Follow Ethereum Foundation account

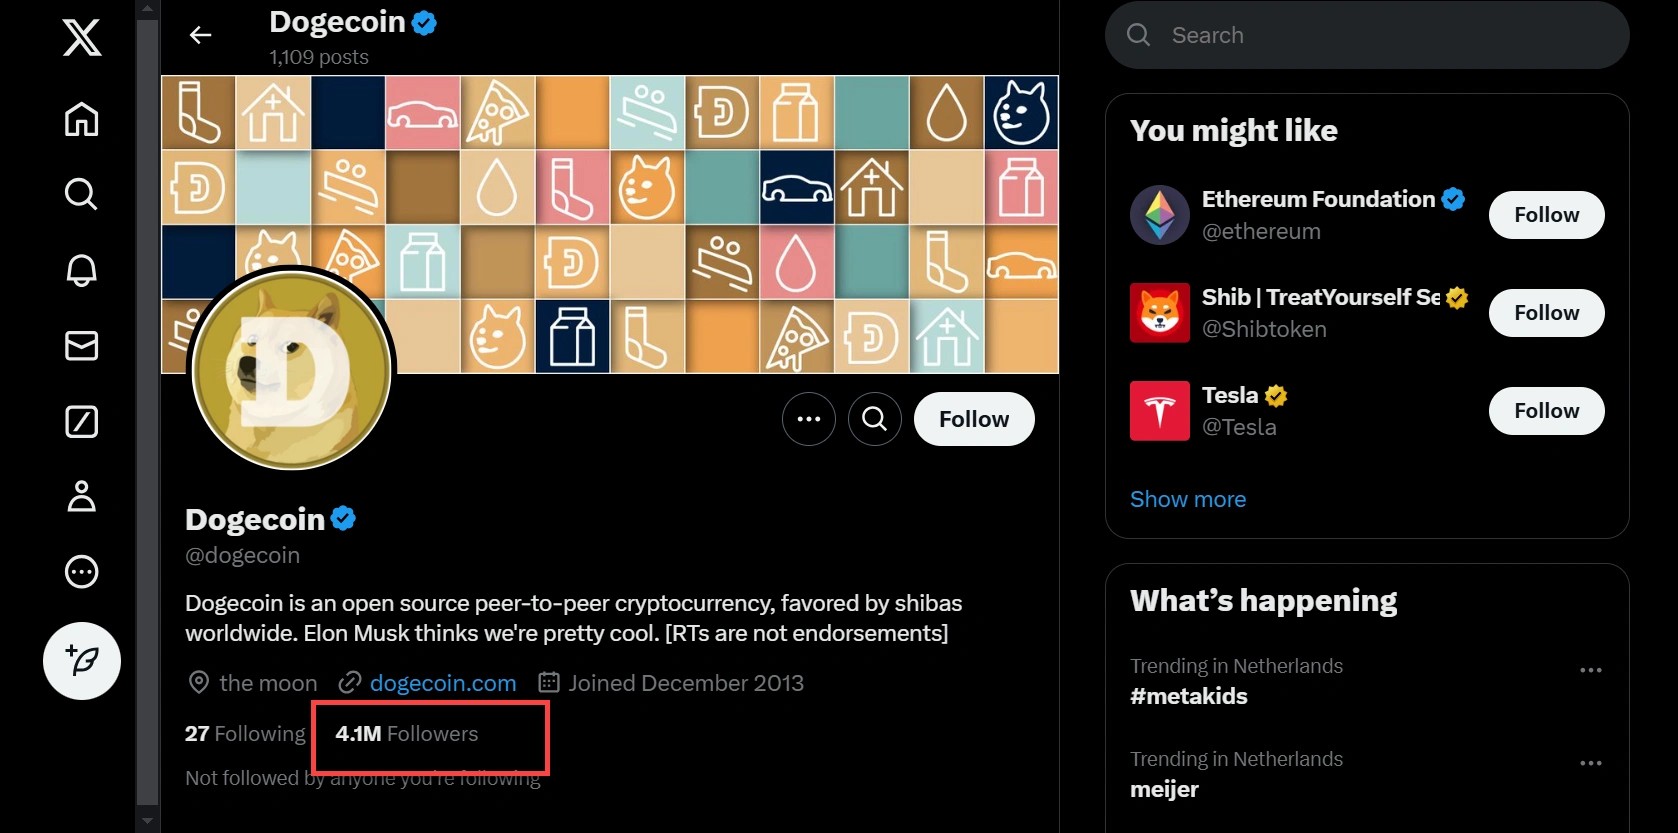(1546, 215)
